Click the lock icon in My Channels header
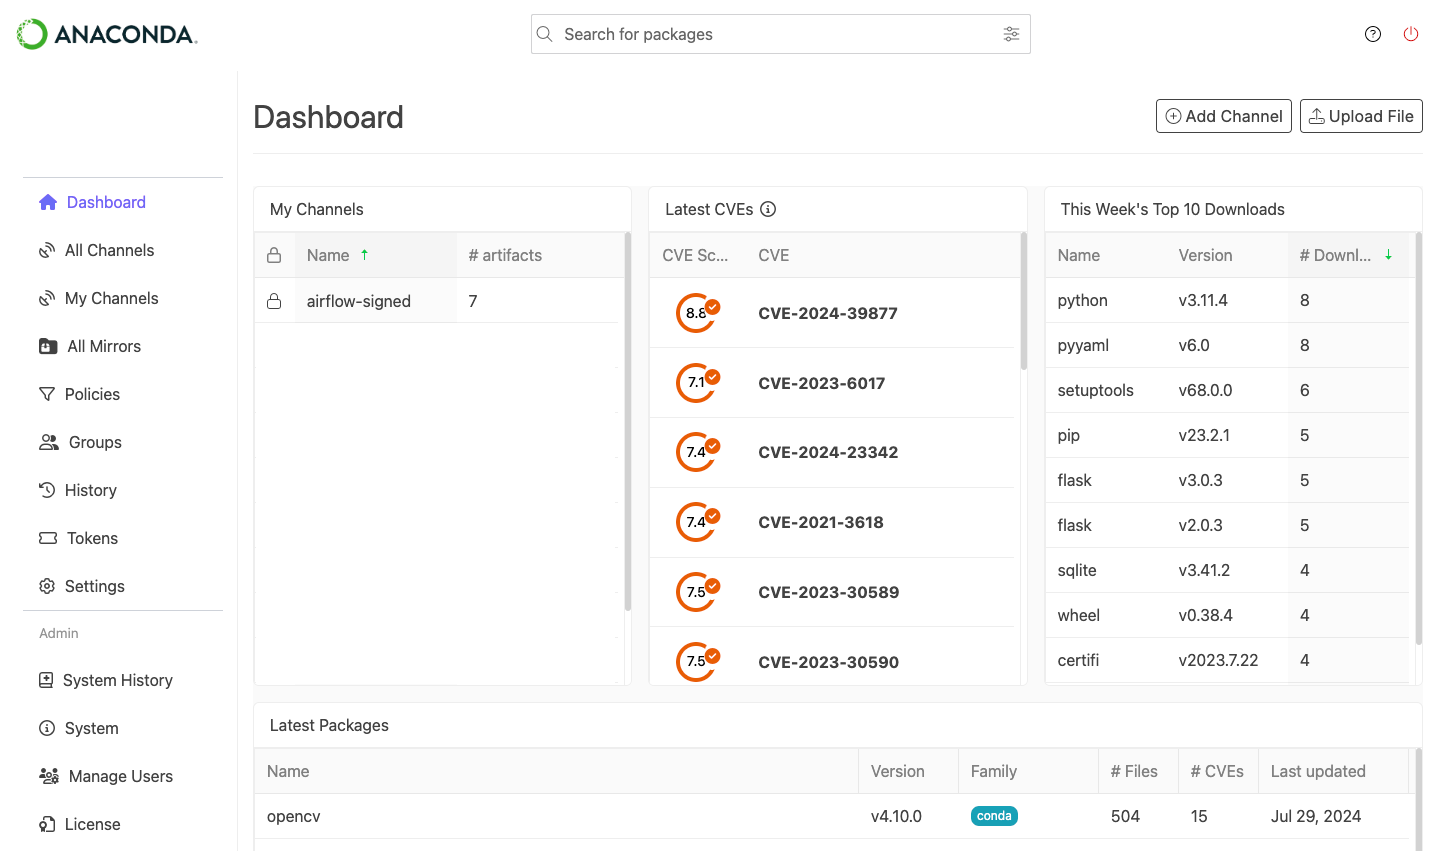The height and width of the screenshot is (851, 1433). [274, 255]
